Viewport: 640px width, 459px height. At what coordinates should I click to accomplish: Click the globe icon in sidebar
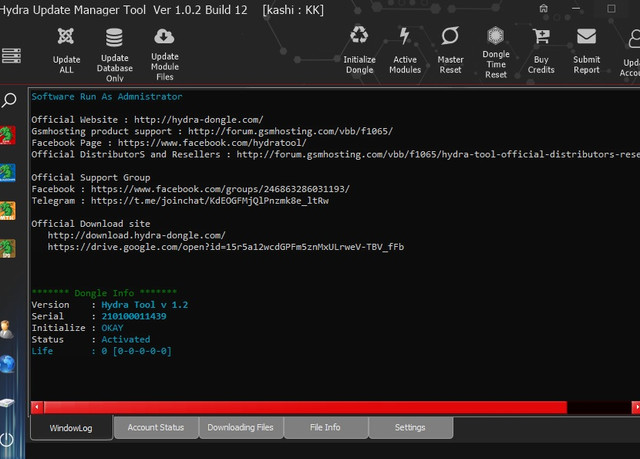(7, 364)
